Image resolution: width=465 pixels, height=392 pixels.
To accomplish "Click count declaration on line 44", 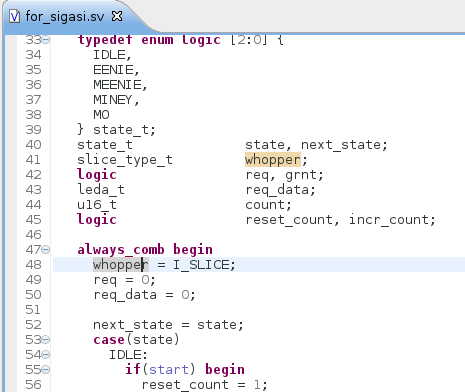I will pos(265,205).
